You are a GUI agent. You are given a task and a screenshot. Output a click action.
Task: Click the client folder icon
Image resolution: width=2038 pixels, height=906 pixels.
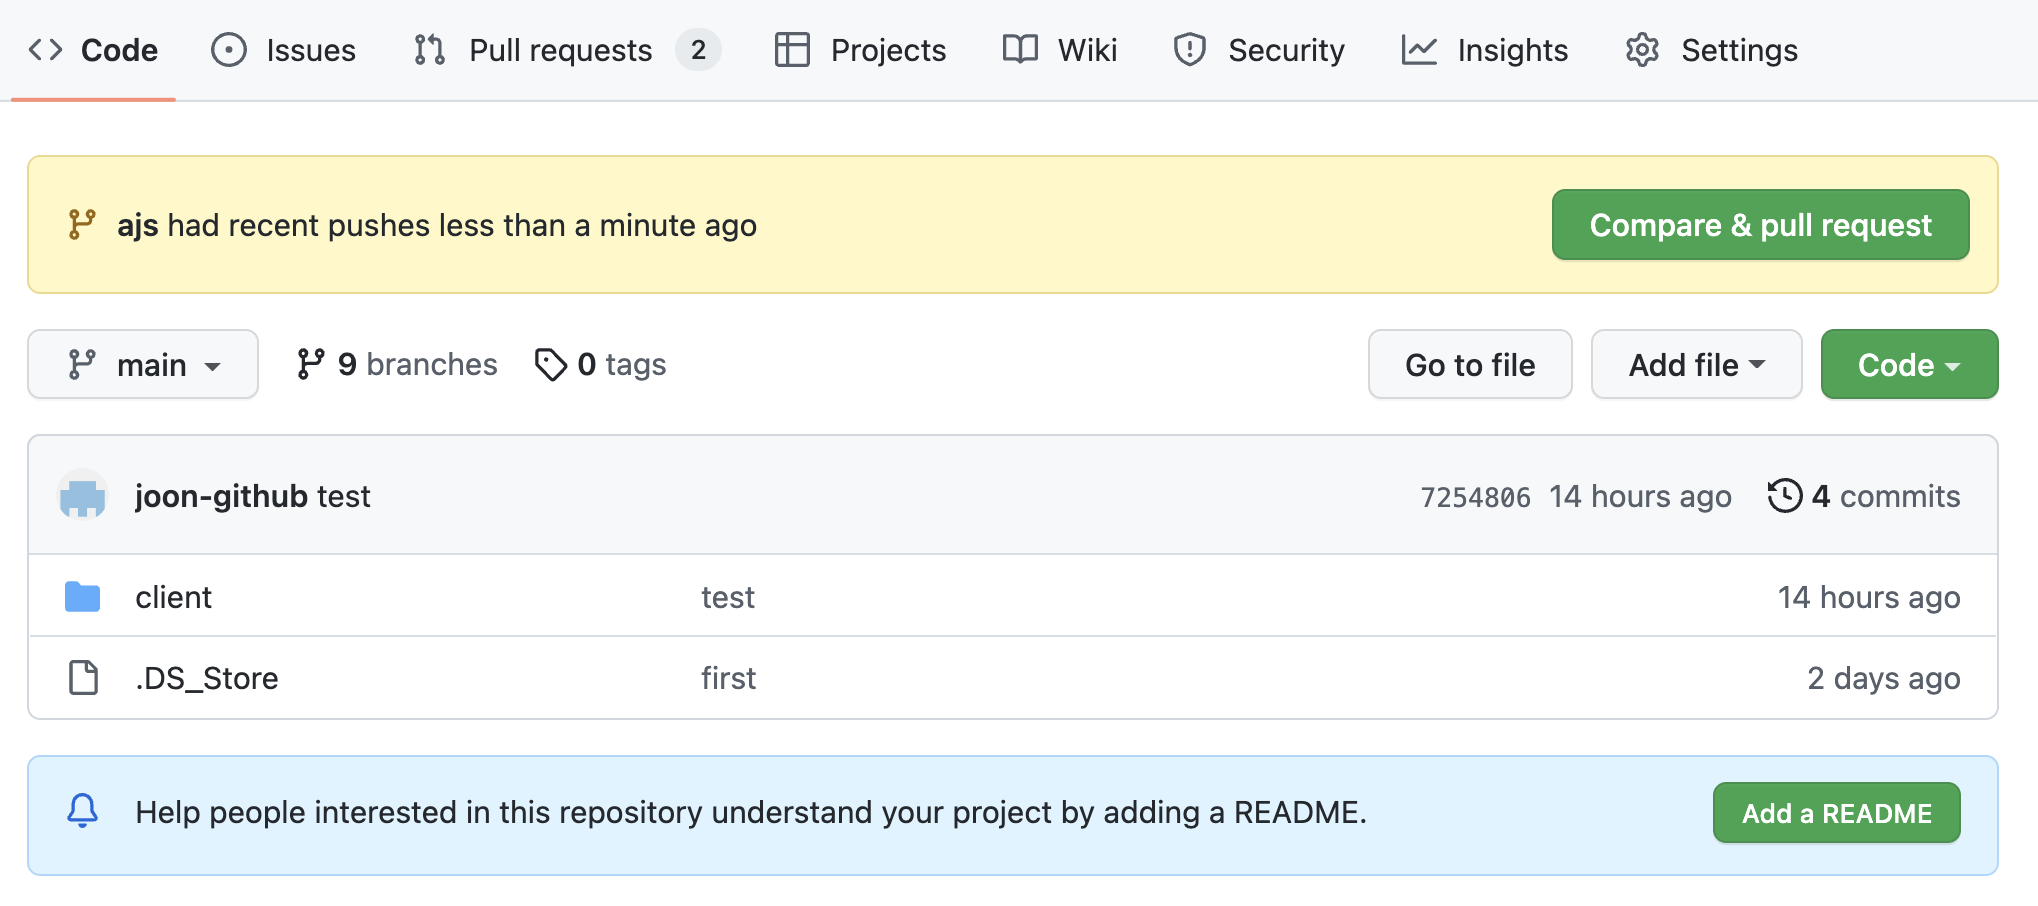[x=83, y=597]
